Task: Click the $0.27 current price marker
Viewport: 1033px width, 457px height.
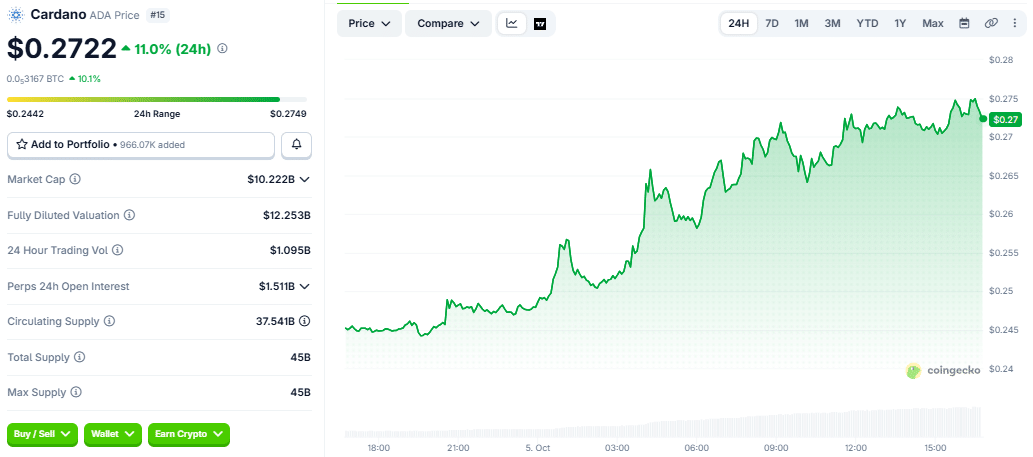Action: (1005, 119)
